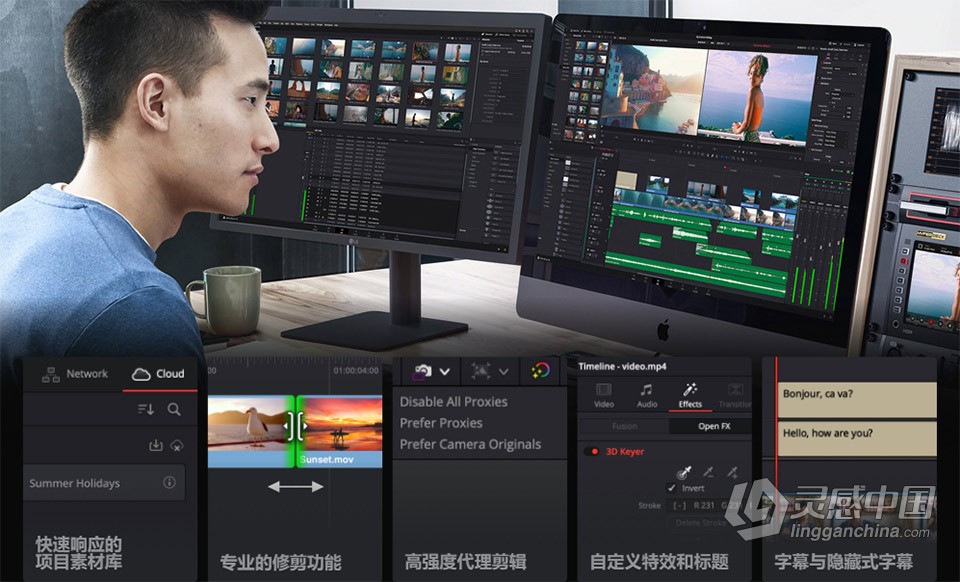The image size is (960, 582).
Task: Select Prefer Camera Originals from the menu
Action: point(469,443)
